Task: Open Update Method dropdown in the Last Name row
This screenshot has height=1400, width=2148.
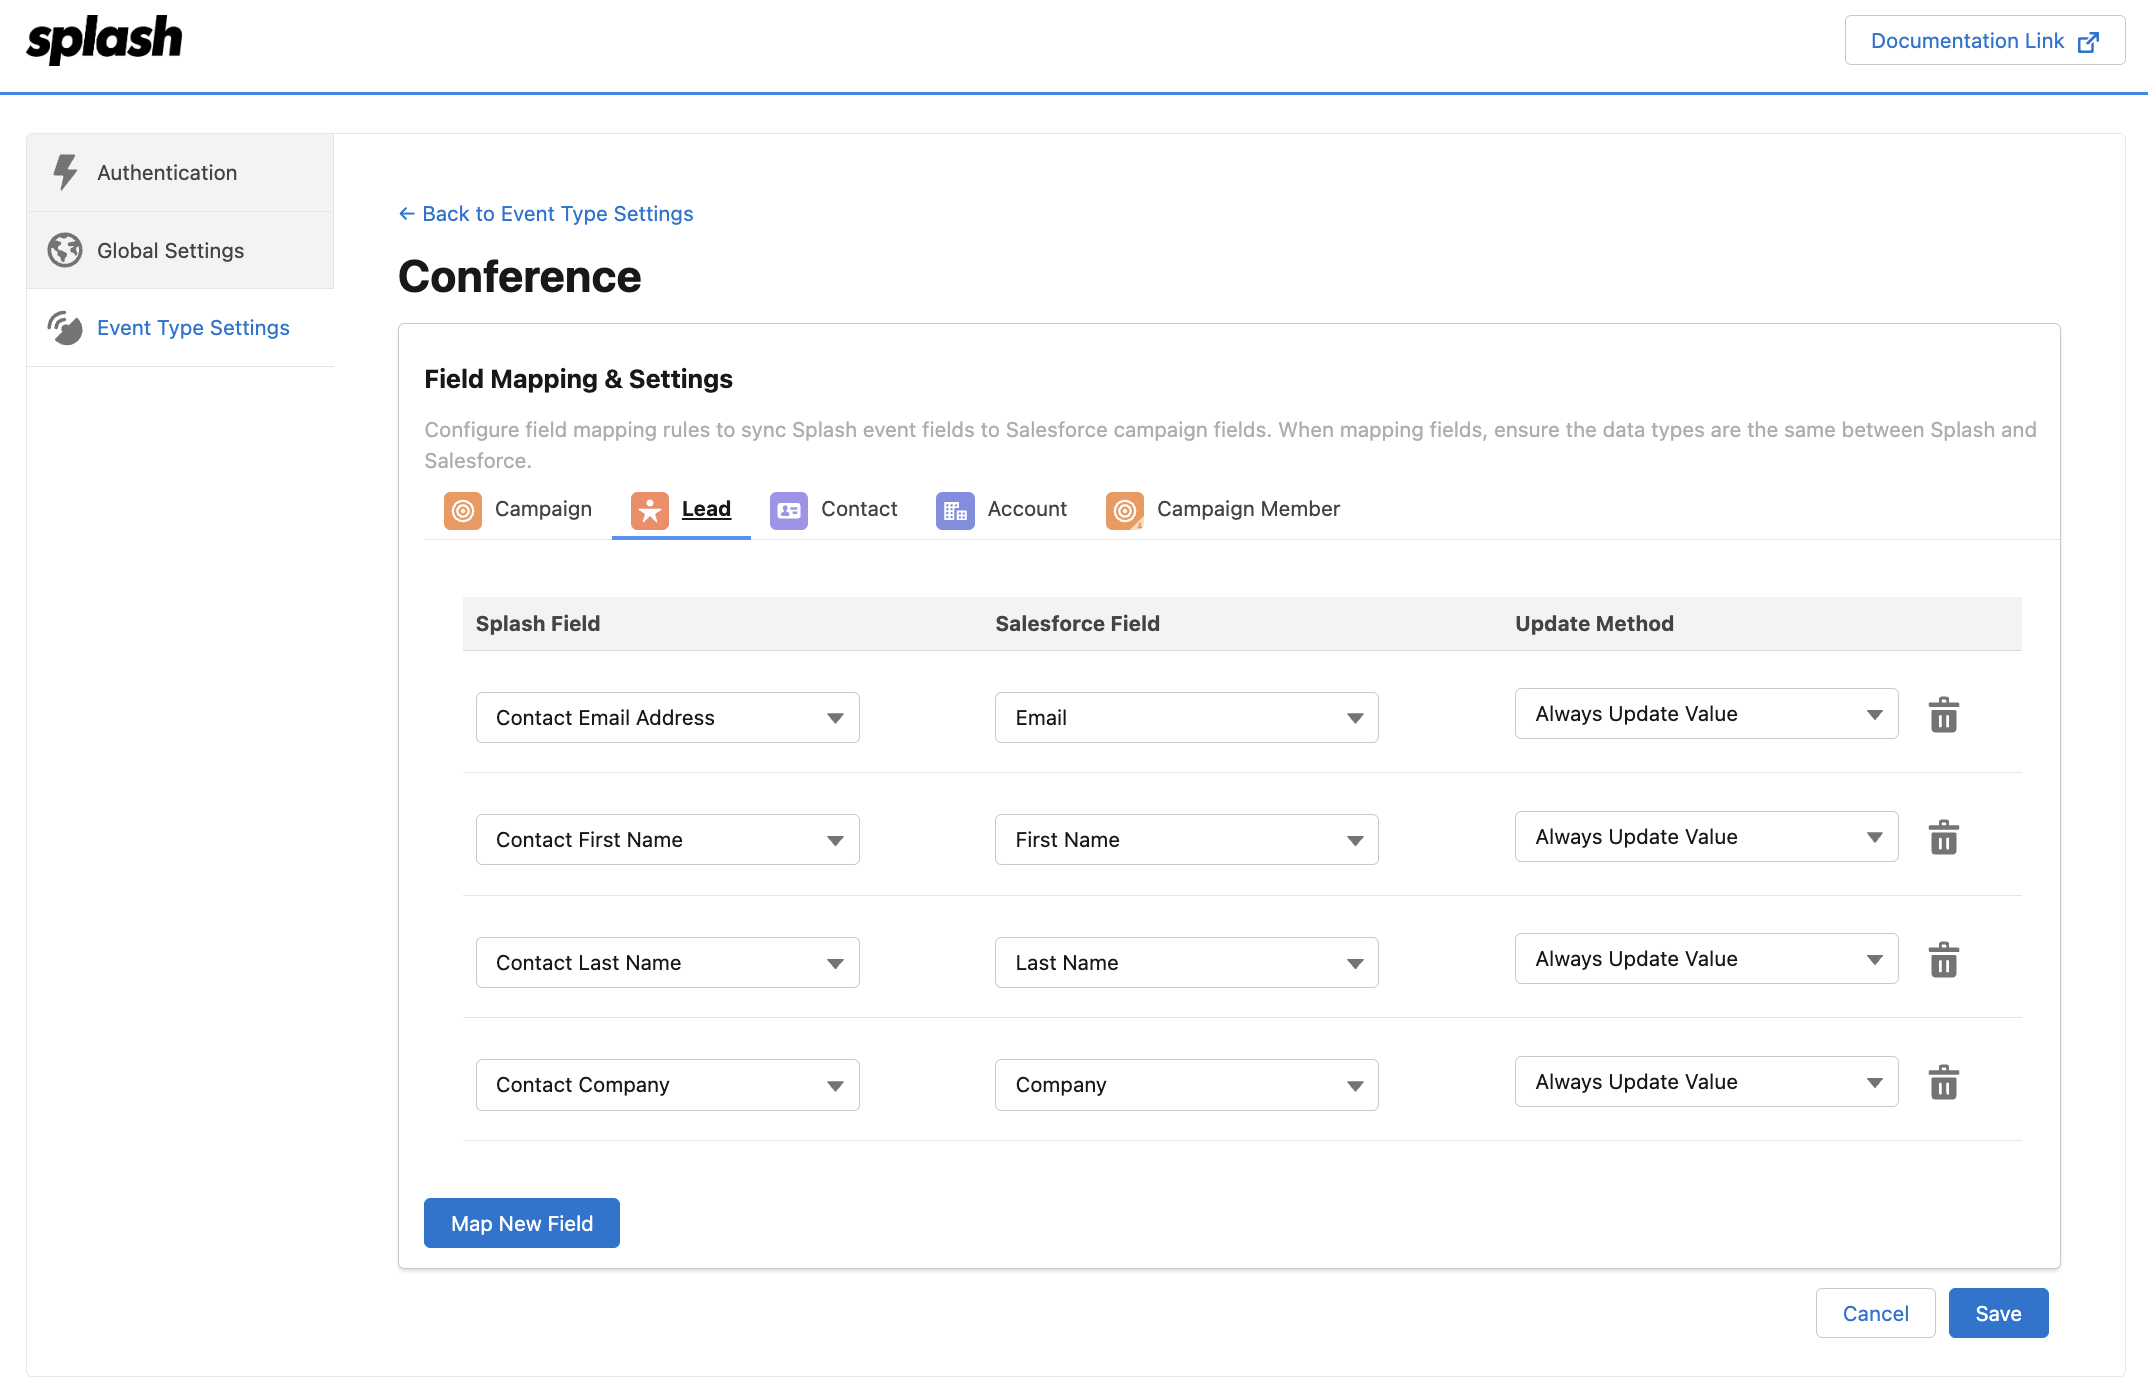Action: click(x=1707, y=958)
